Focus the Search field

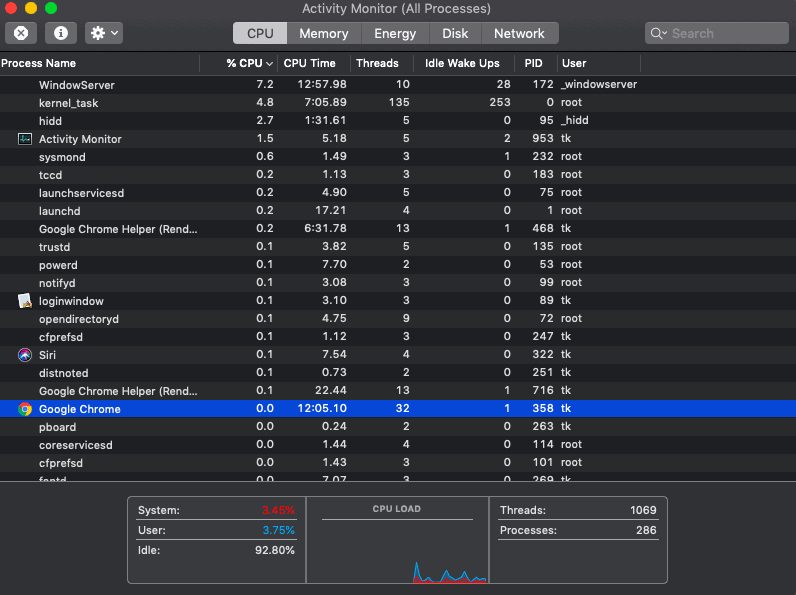[x=717, y=34]
